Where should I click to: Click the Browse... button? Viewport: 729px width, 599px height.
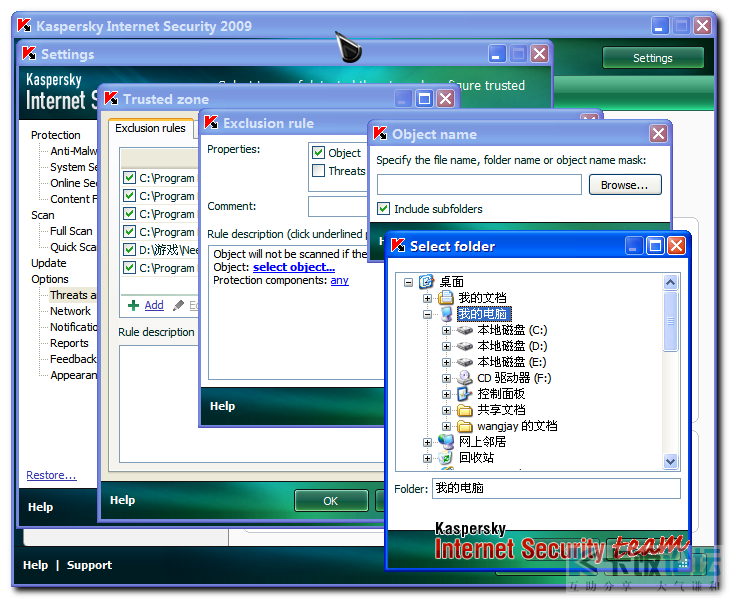pyautogui.click(x=625, y=185)
